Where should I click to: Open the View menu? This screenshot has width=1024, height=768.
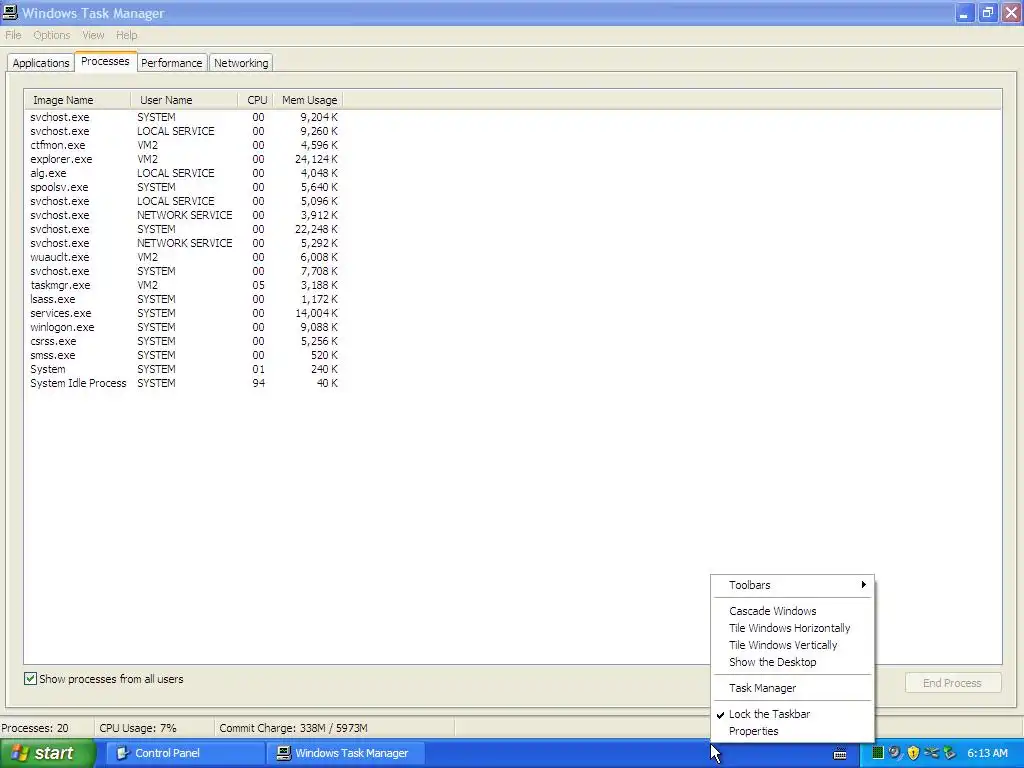click(93, 35)
